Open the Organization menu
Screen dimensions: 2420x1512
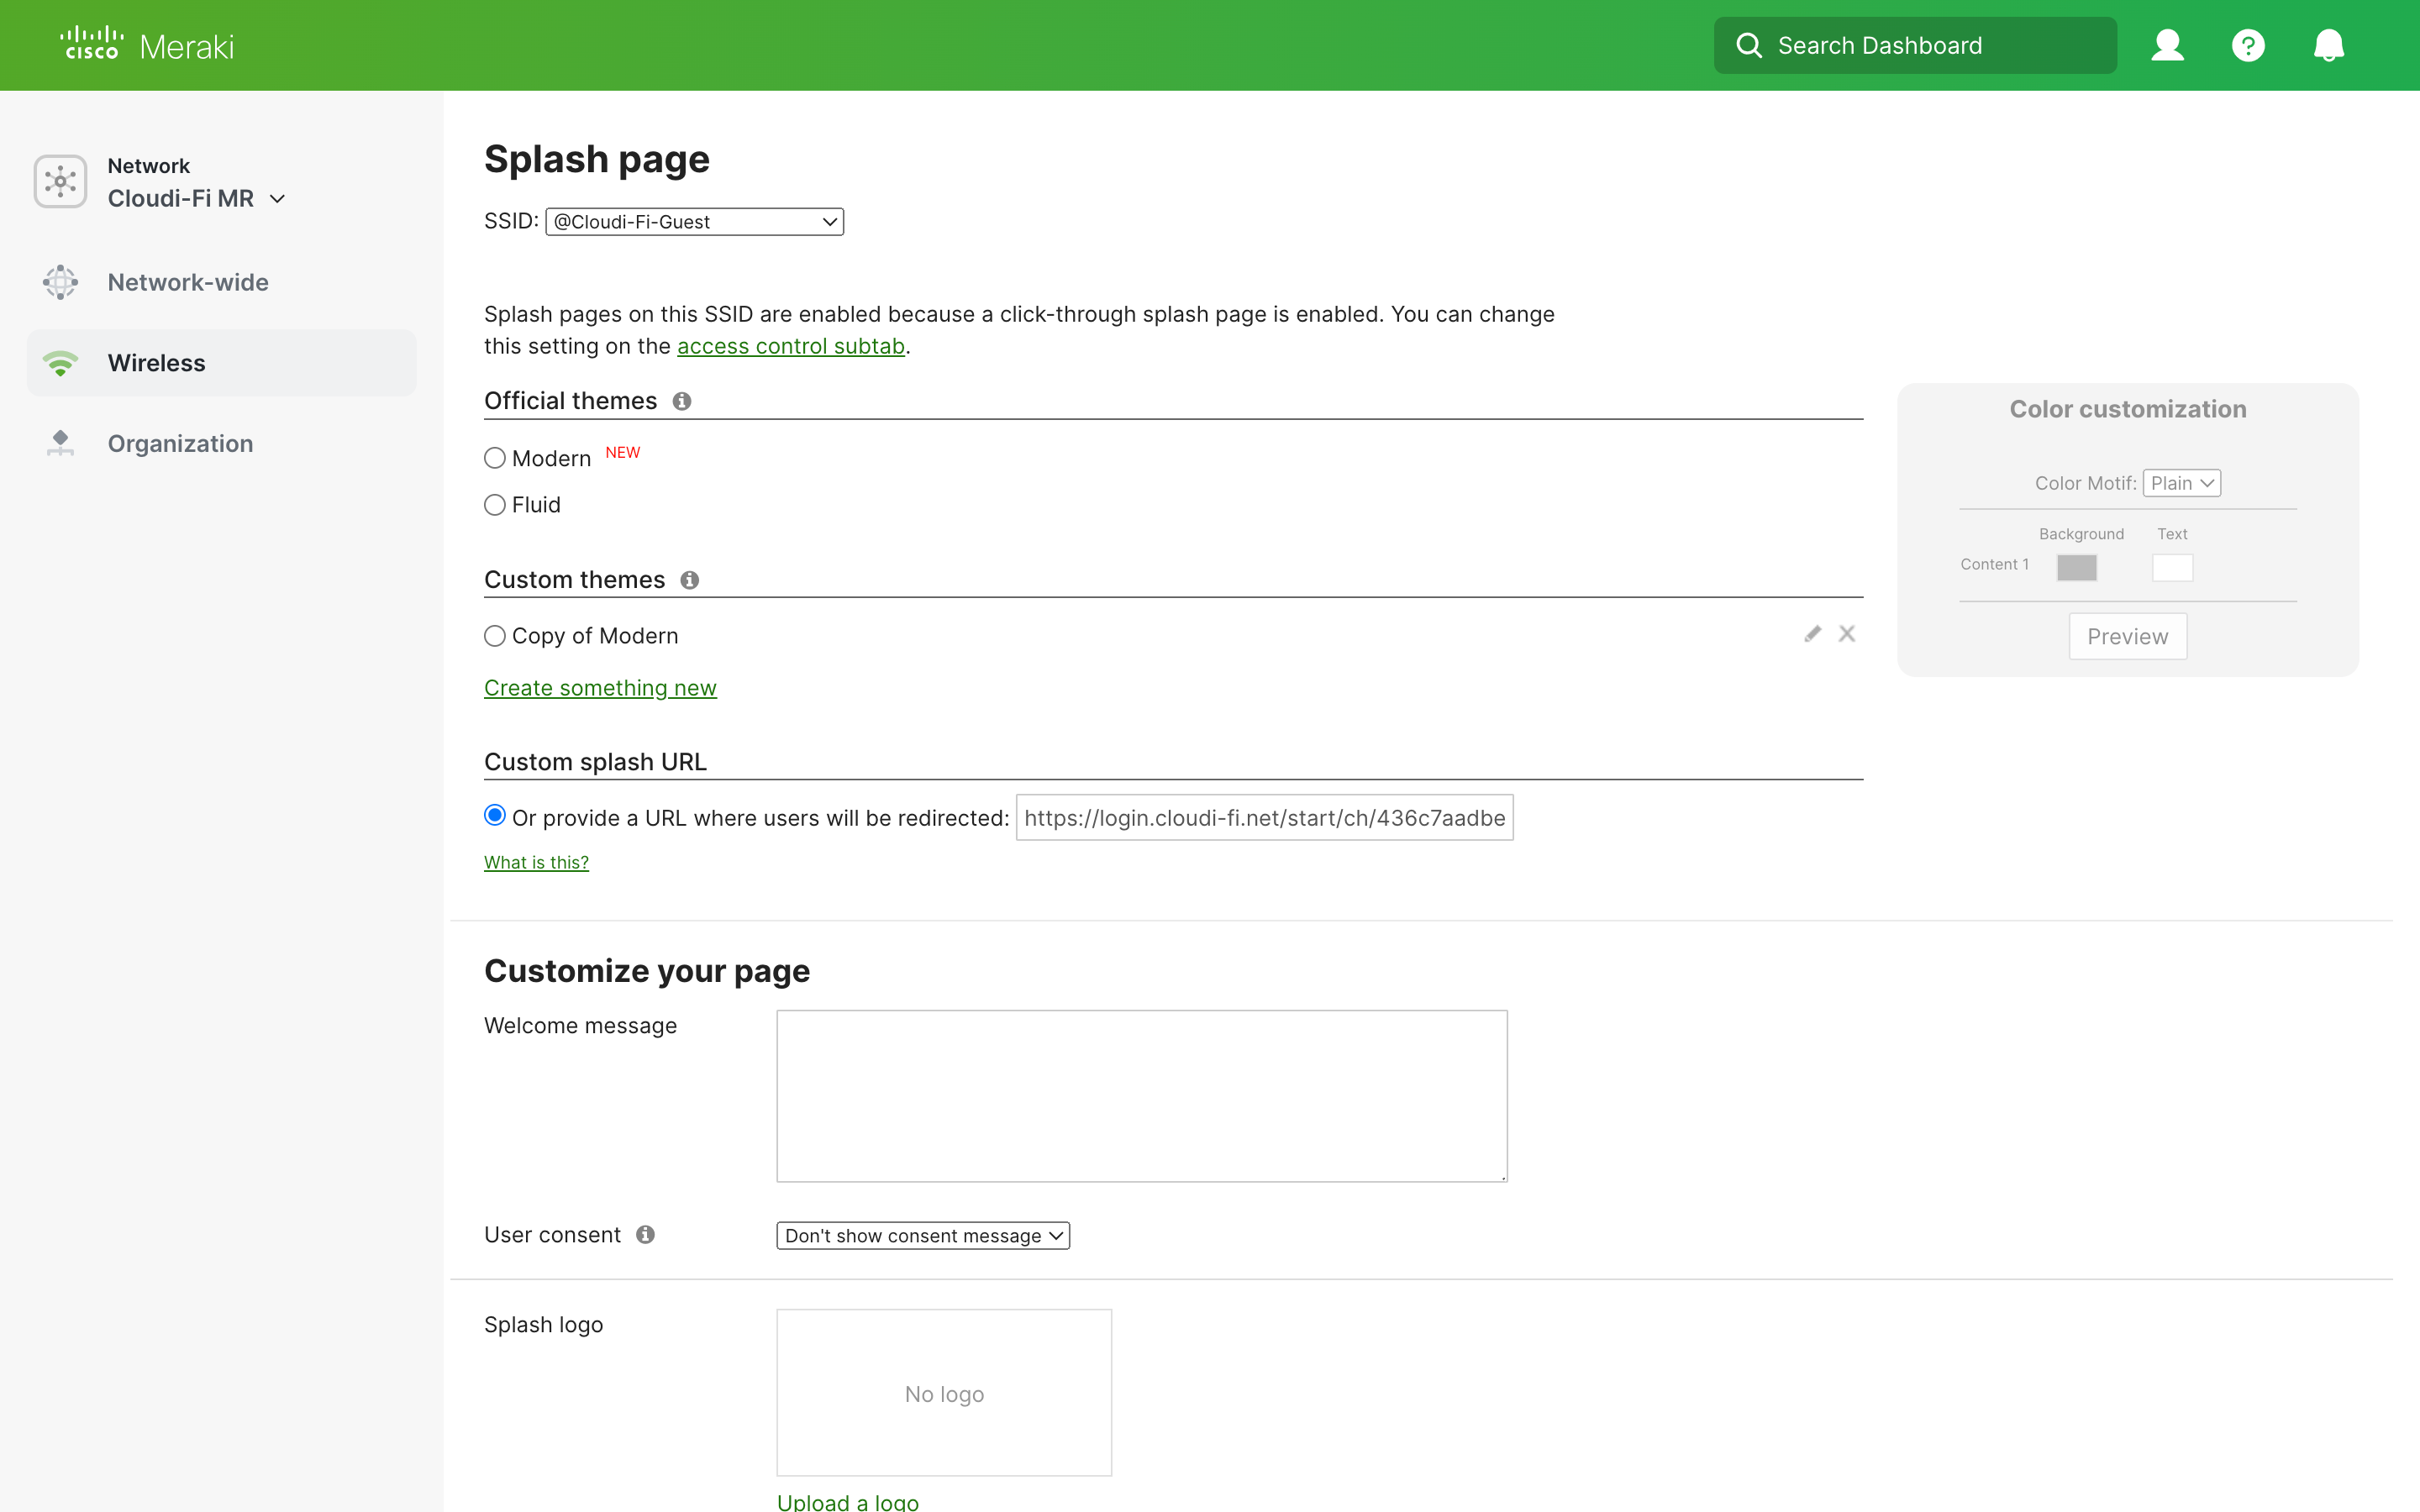point(180,443)
